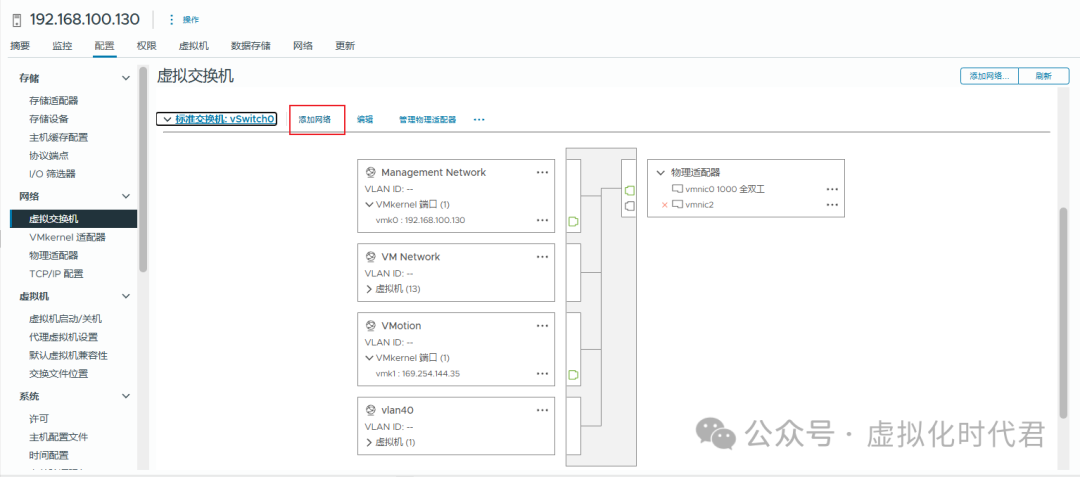Click the Management Network port group icon
Image resolution: width=1080 pixels, height=477 pixels.
[371, 173]
